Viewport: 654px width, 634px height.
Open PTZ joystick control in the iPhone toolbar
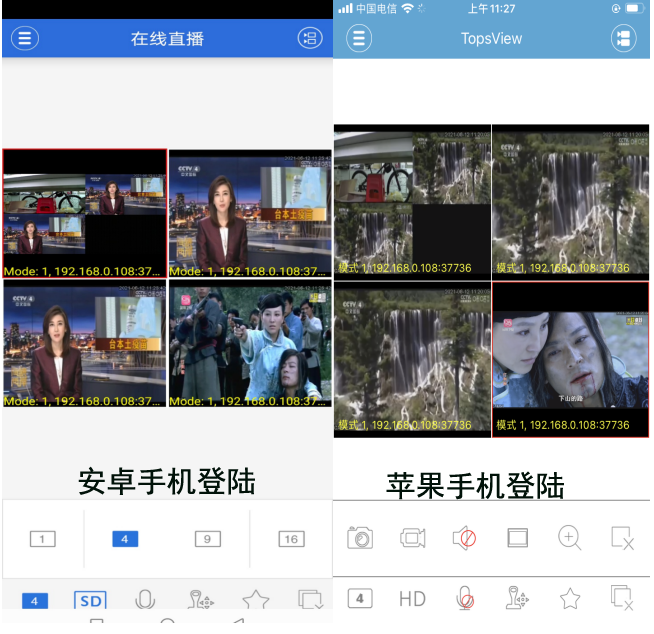516,598
